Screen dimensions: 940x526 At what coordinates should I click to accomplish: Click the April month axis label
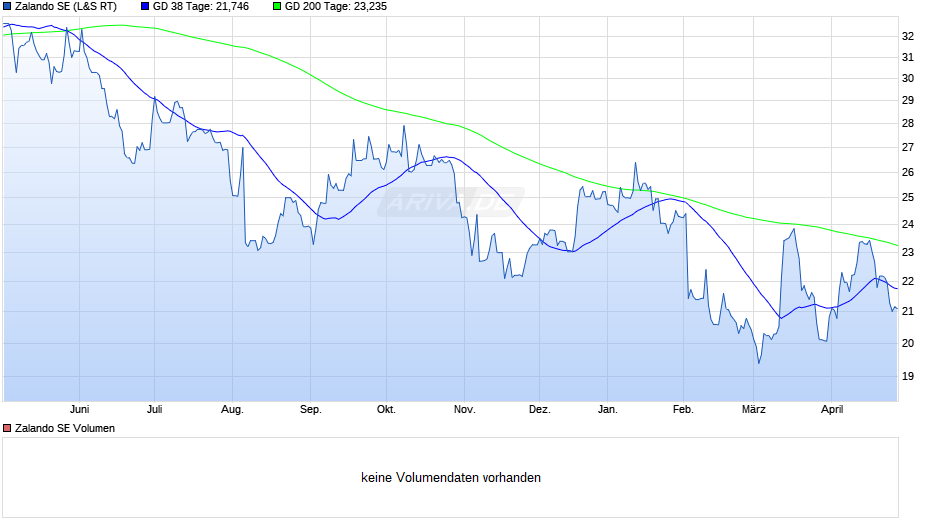click(x=831, y=409)
